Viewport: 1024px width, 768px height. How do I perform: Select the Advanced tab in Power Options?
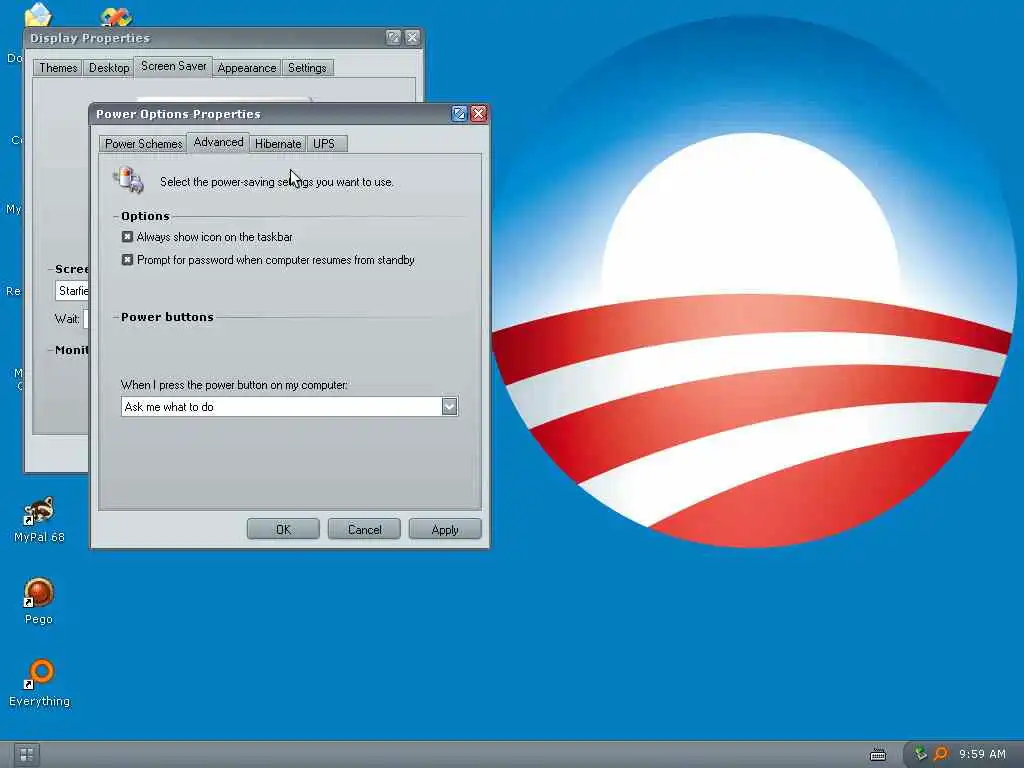tap(218, 142)
